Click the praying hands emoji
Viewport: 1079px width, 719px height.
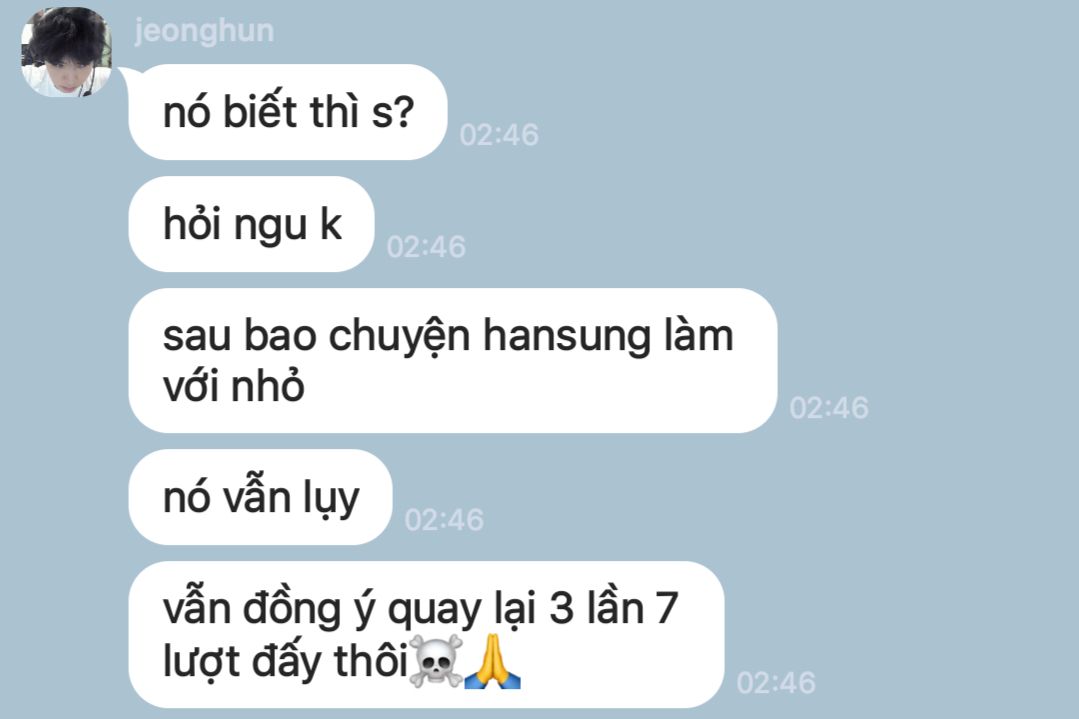click(493, 661)
